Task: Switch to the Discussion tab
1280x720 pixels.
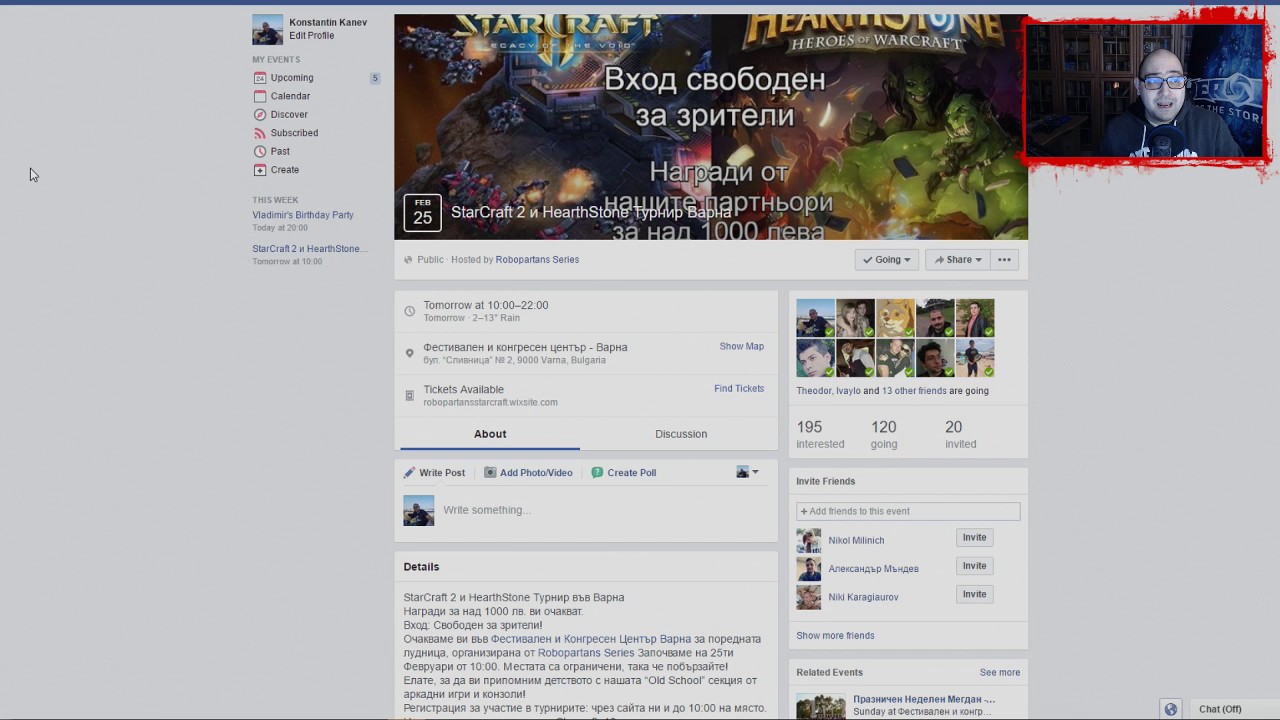Action: pos(681,434)
